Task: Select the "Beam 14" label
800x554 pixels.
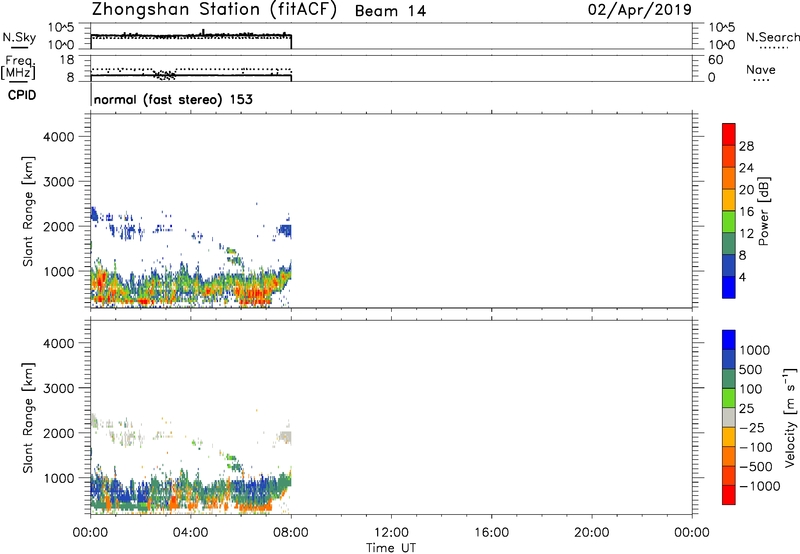Action: point(390,11)
